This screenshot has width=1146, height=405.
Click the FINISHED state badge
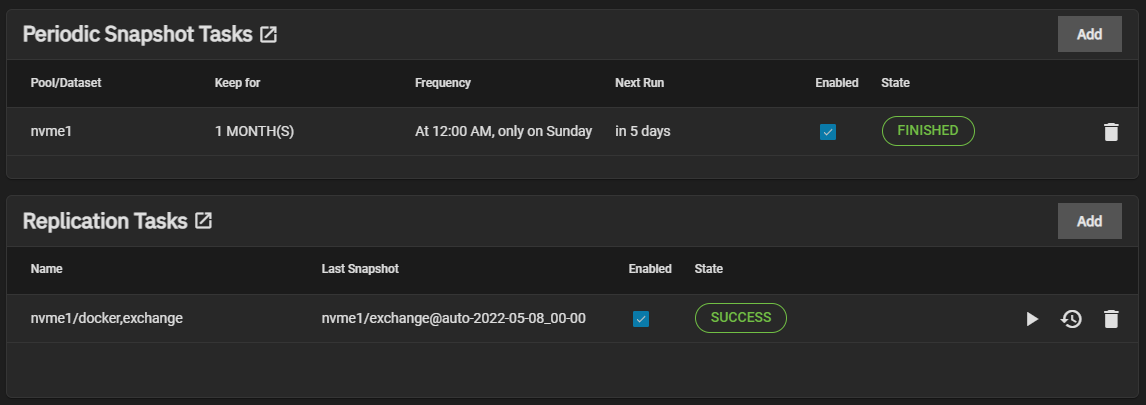[927, 131]
